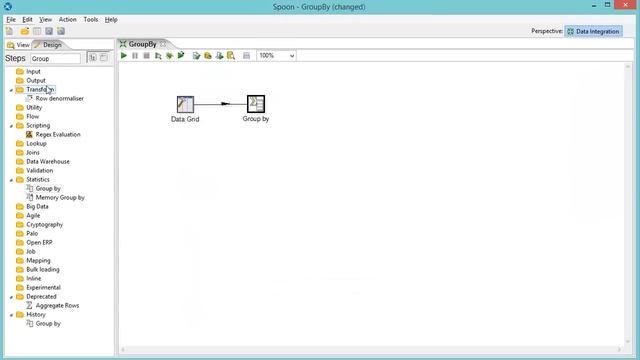
Task: Click the hop arrow between Data Grid and Group by
Action: [225, 104]
